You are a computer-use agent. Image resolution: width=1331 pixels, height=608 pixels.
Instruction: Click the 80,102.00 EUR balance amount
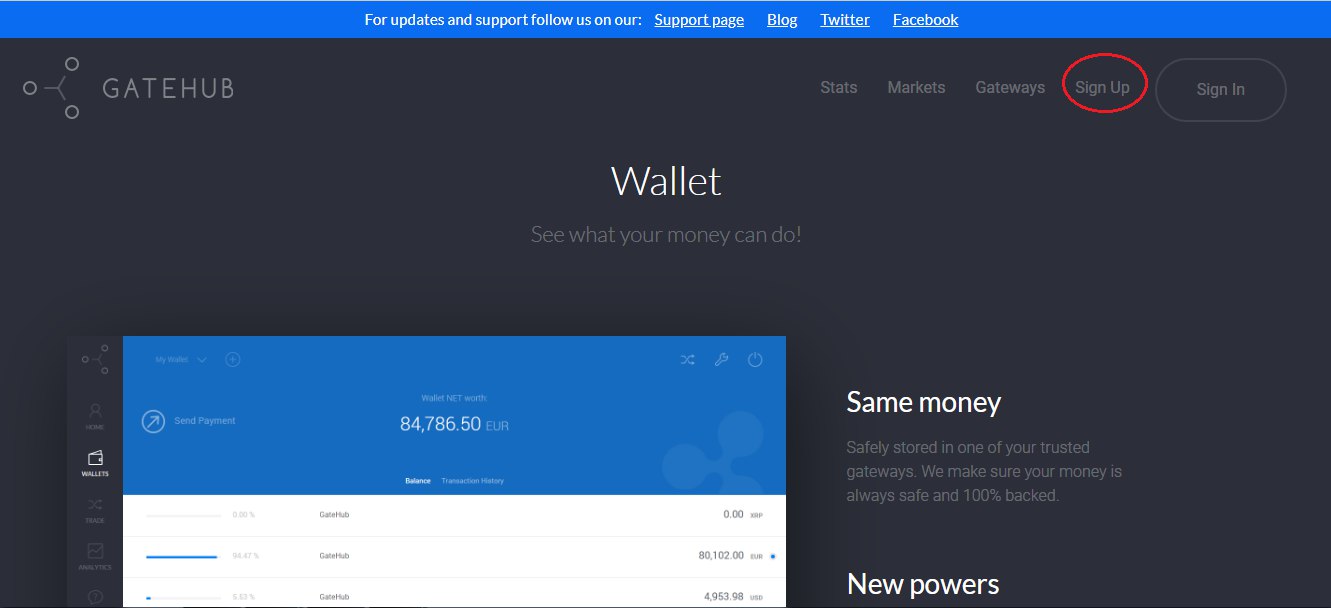(732, 556)
